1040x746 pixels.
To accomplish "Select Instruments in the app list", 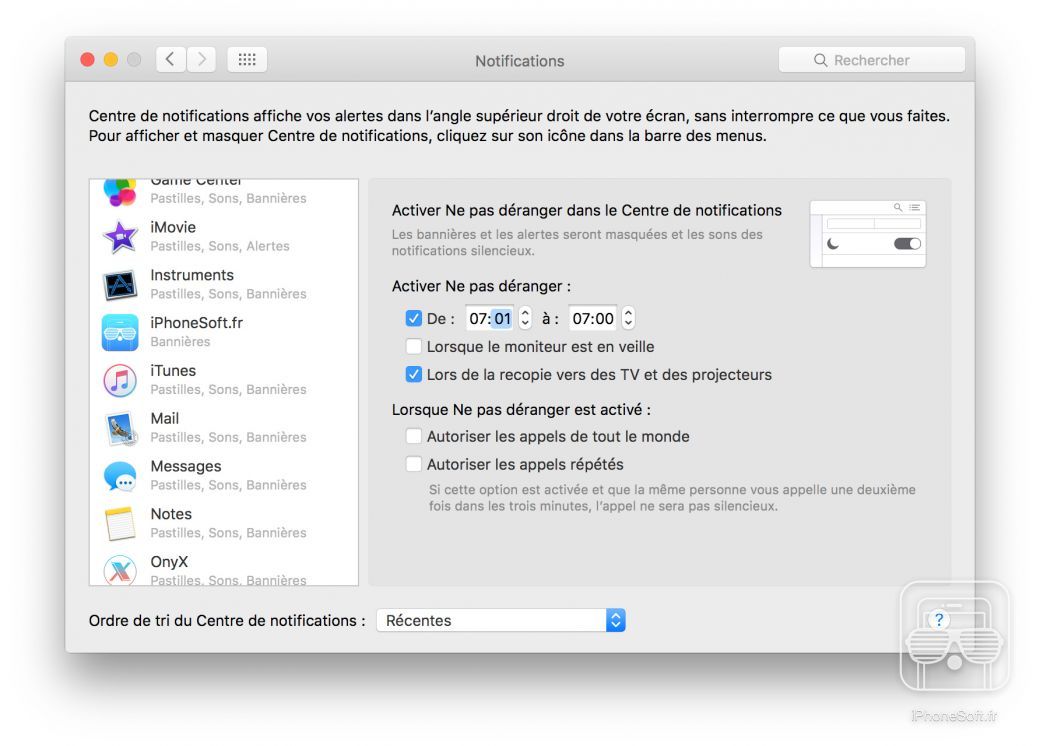I will click(224, 284).
